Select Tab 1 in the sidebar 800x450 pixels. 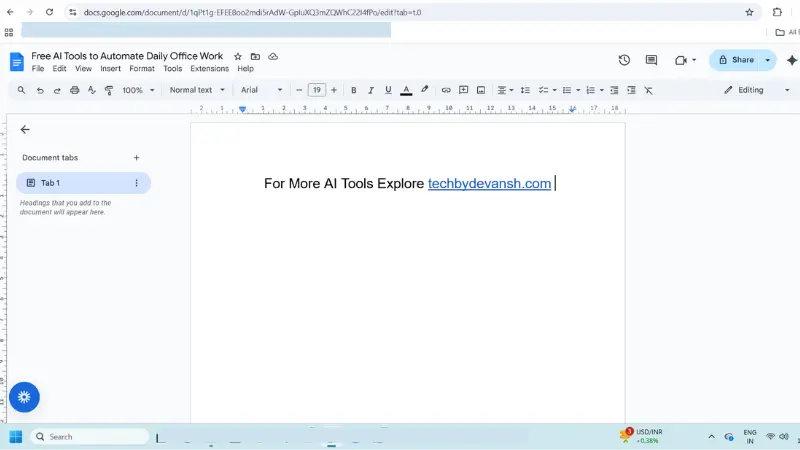[83, 183]
